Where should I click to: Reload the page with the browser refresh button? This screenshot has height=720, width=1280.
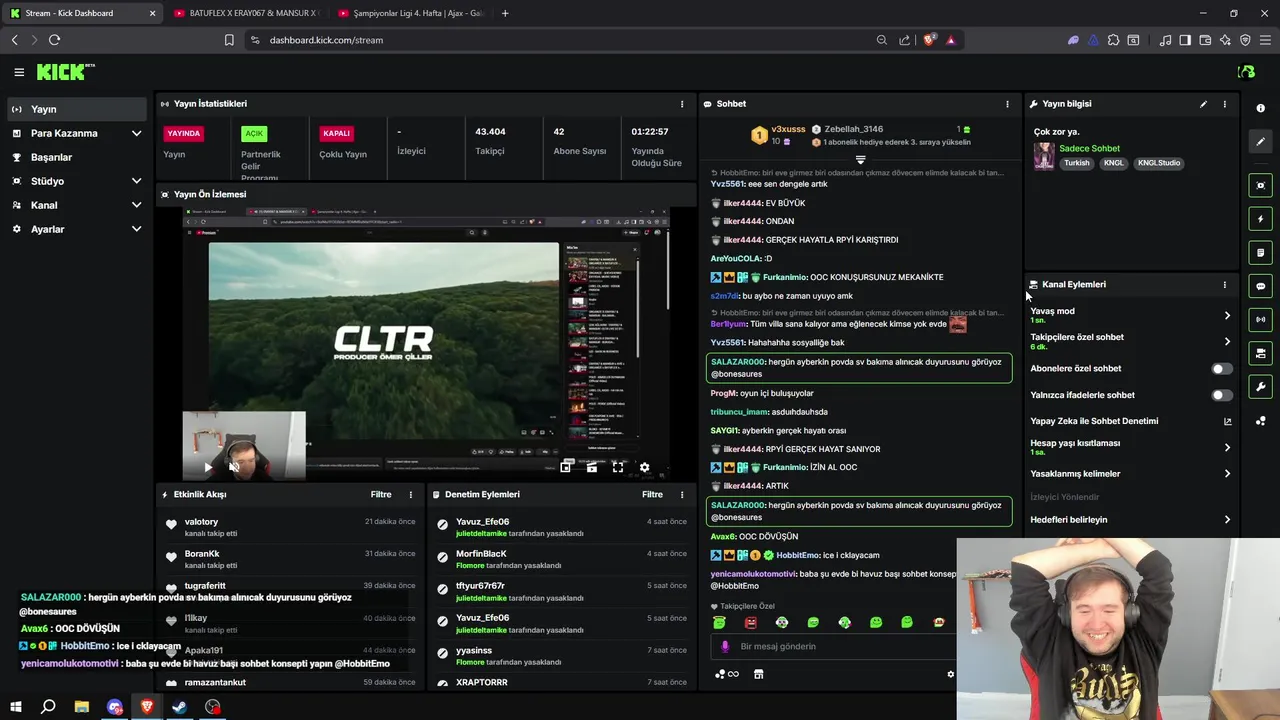point(54,40)
